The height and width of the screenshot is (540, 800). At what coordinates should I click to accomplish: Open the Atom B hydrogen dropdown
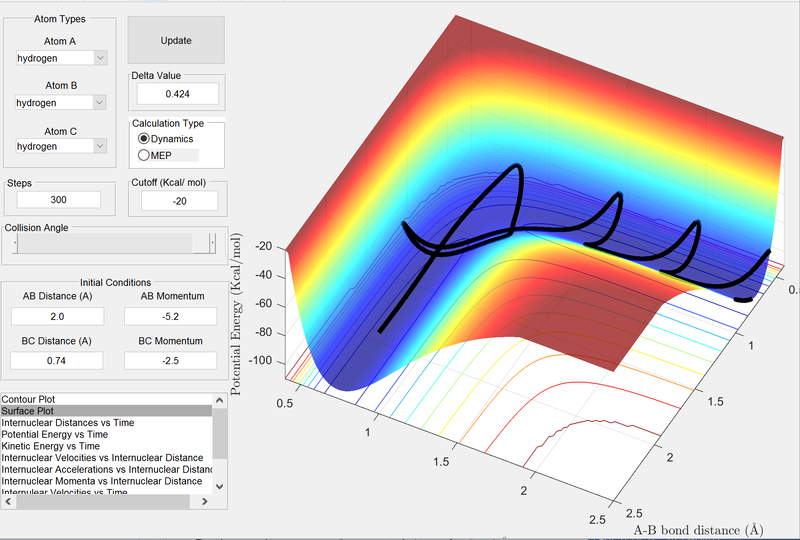[x=61, y=103]
